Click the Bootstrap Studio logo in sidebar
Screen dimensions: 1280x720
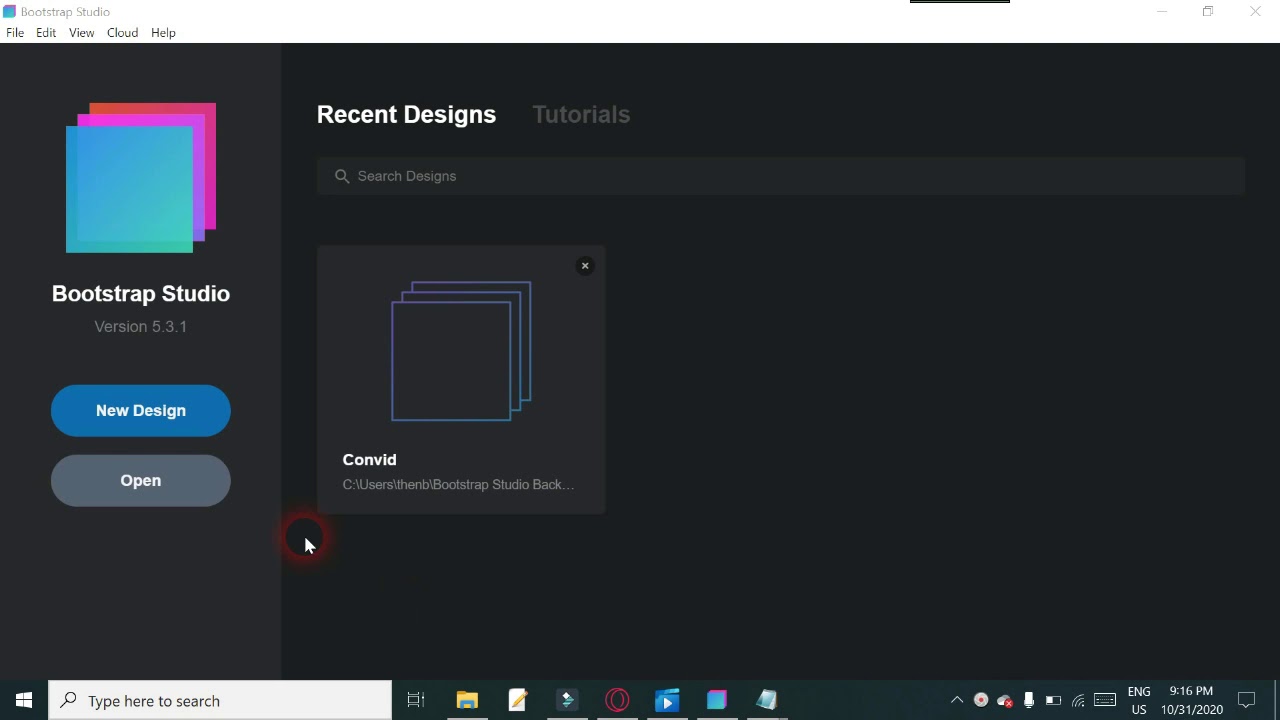pyautogui.click(x=141, y=178)
